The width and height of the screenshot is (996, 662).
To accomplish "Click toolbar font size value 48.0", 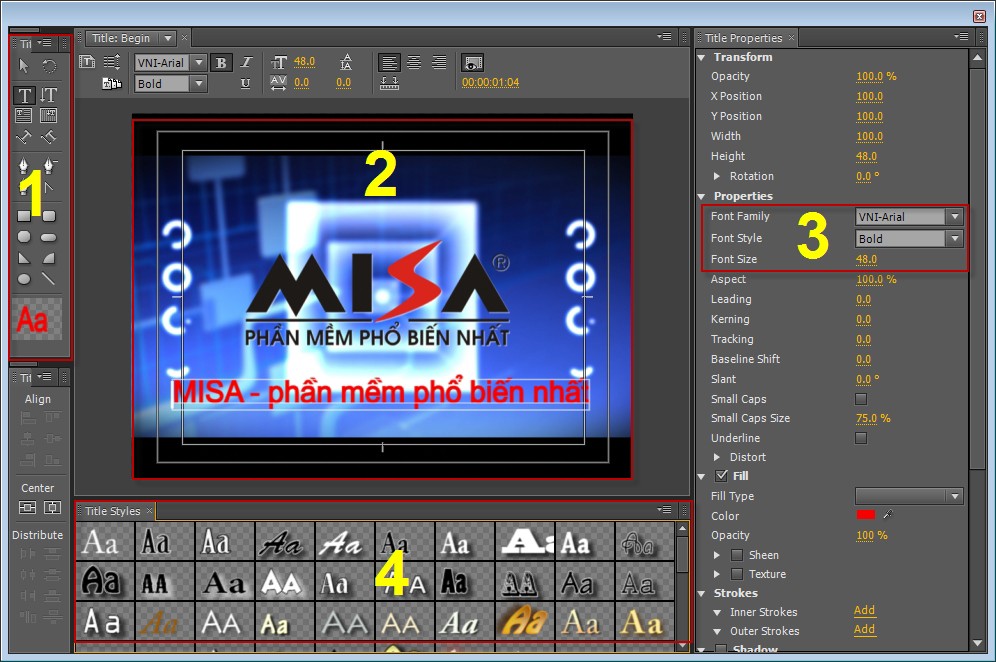I will pos(304,62).
